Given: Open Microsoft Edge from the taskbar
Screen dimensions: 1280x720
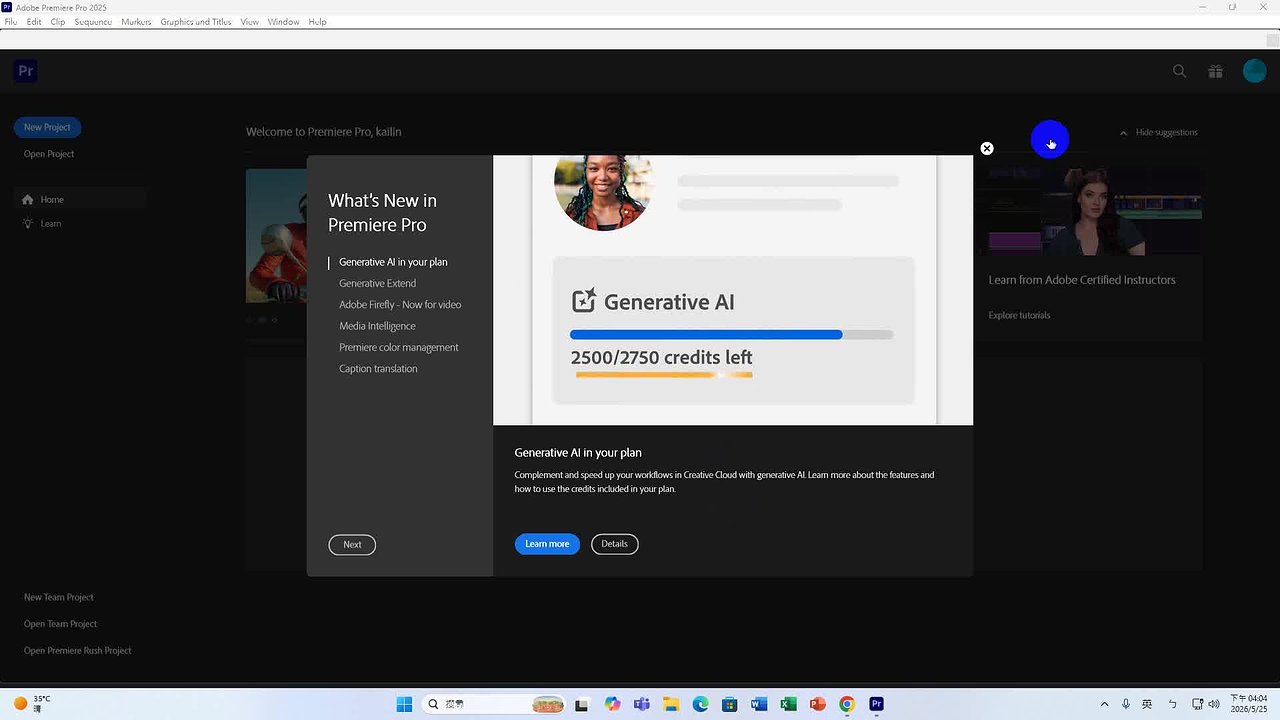Looking at the screenshot, I should click(x=700, y=704).
